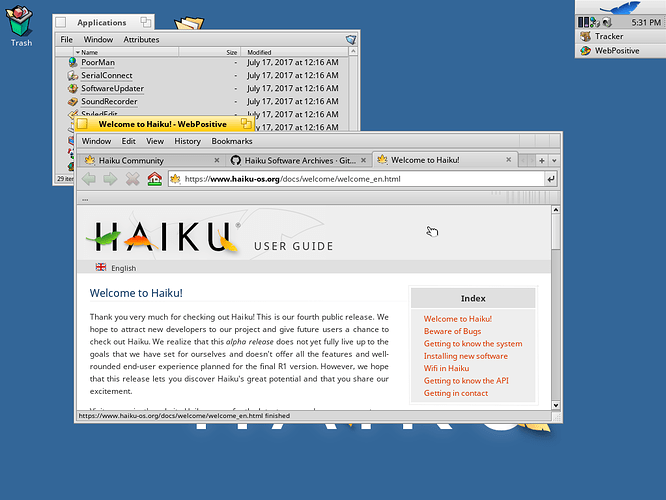Open the Installing new software link
Screen dimensions: 666x500
coord(466,356)
